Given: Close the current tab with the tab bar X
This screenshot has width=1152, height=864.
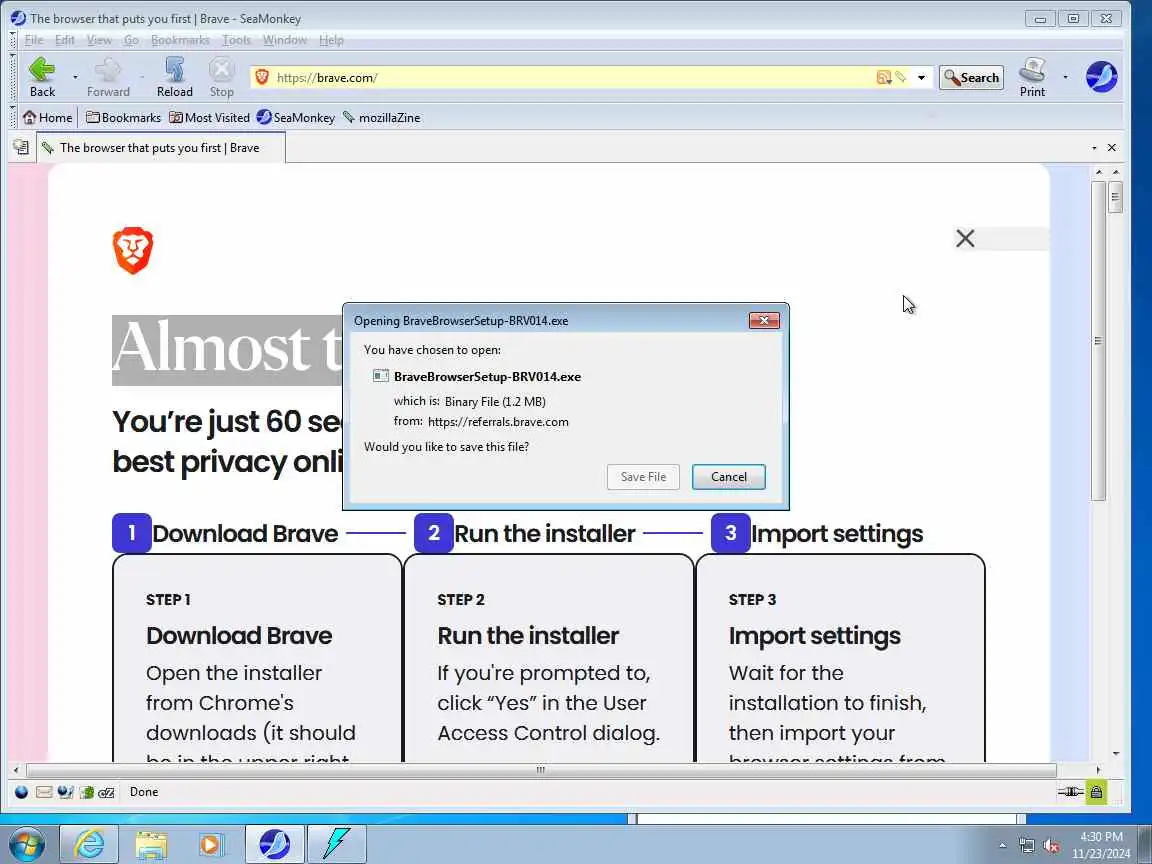Looking at the screenshot, I should [1112, 148].
